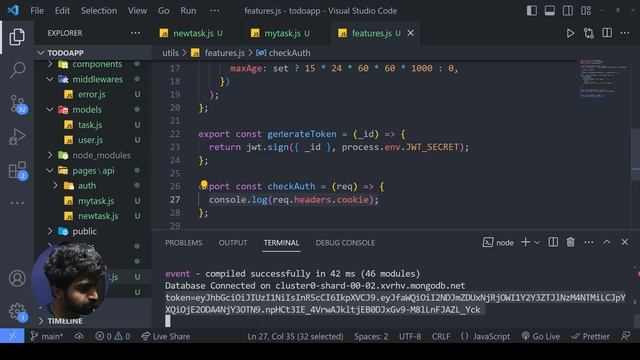
Task: Run the file with the play icon
Action: tap(570, 33)
